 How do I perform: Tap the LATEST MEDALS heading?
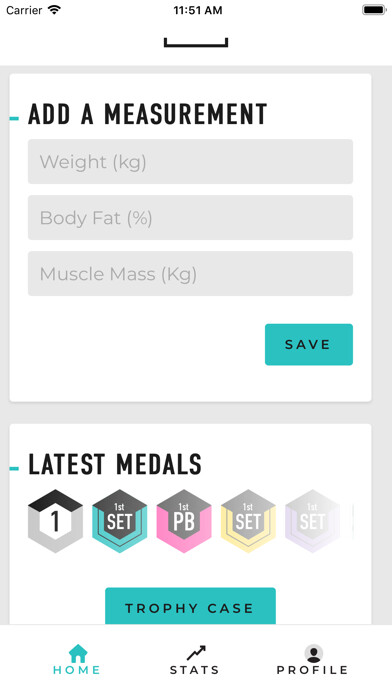pos(115,464)
